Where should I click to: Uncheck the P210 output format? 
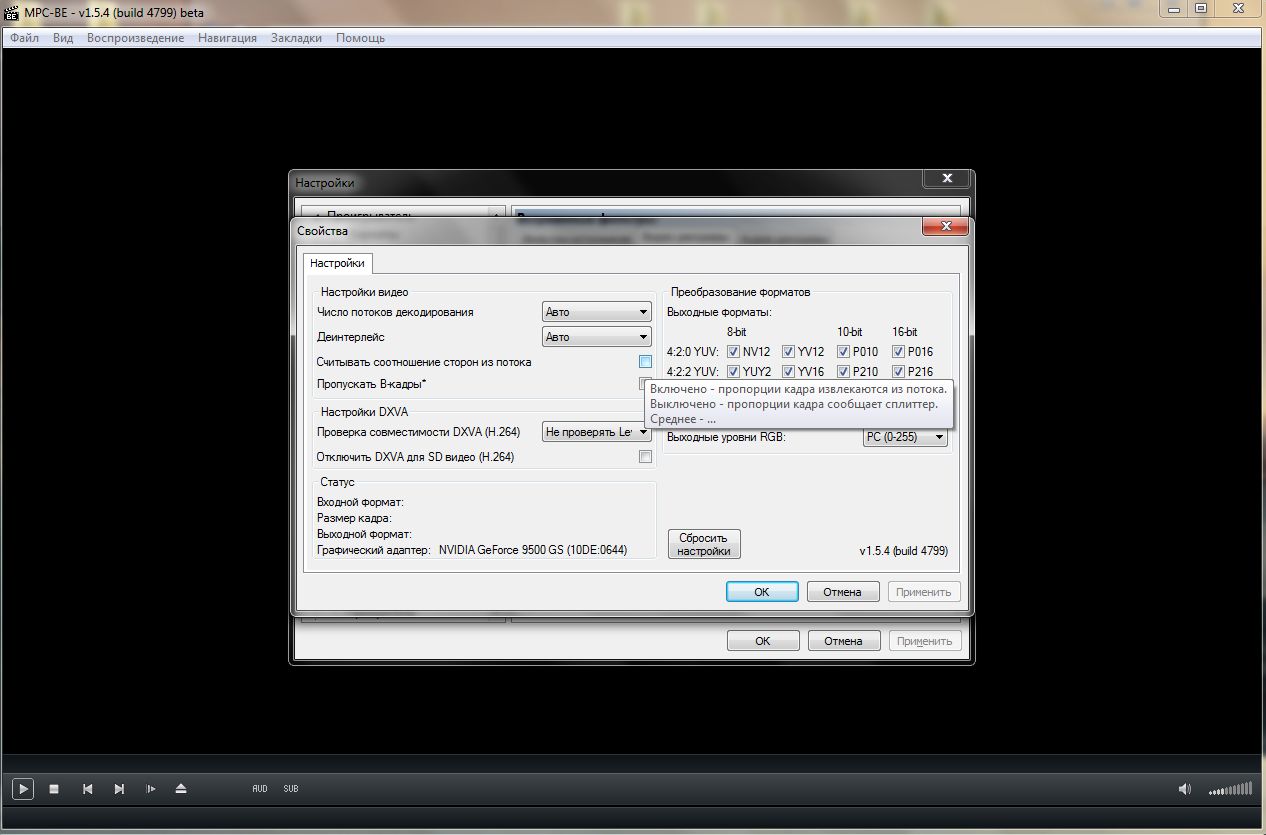(843, 372)
